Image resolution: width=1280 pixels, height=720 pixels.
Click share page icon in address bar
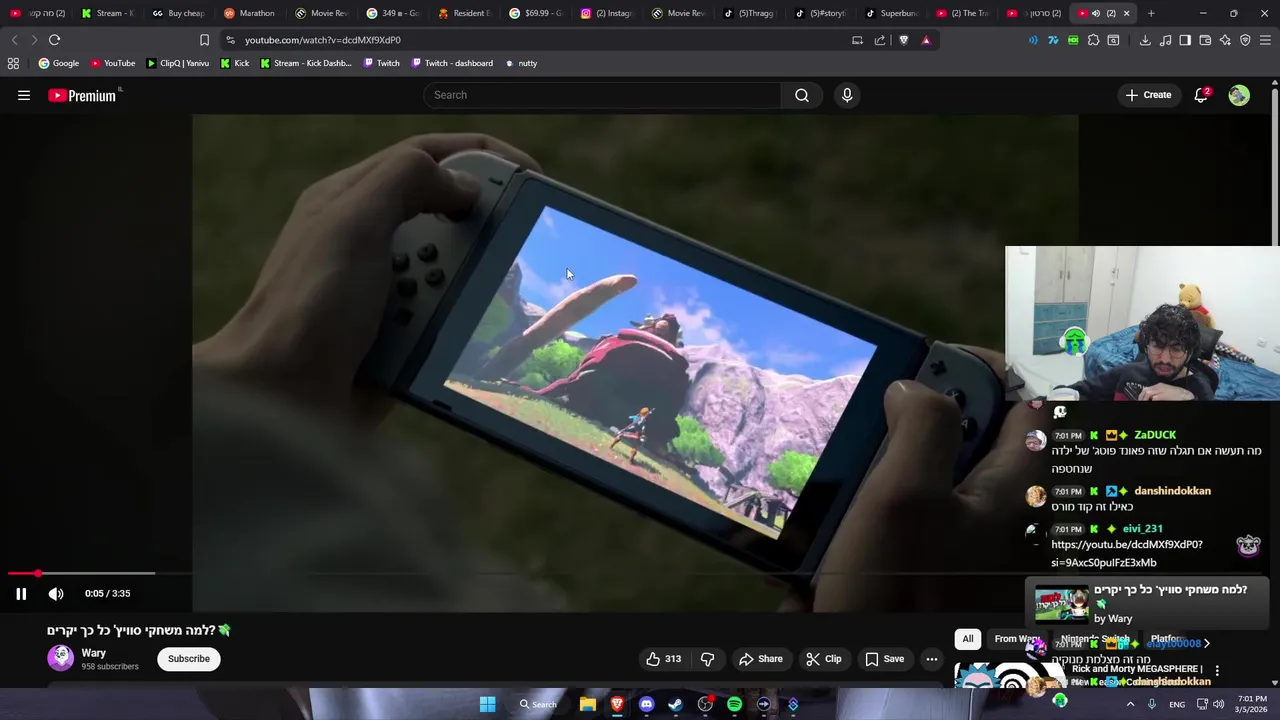point(880,40)
